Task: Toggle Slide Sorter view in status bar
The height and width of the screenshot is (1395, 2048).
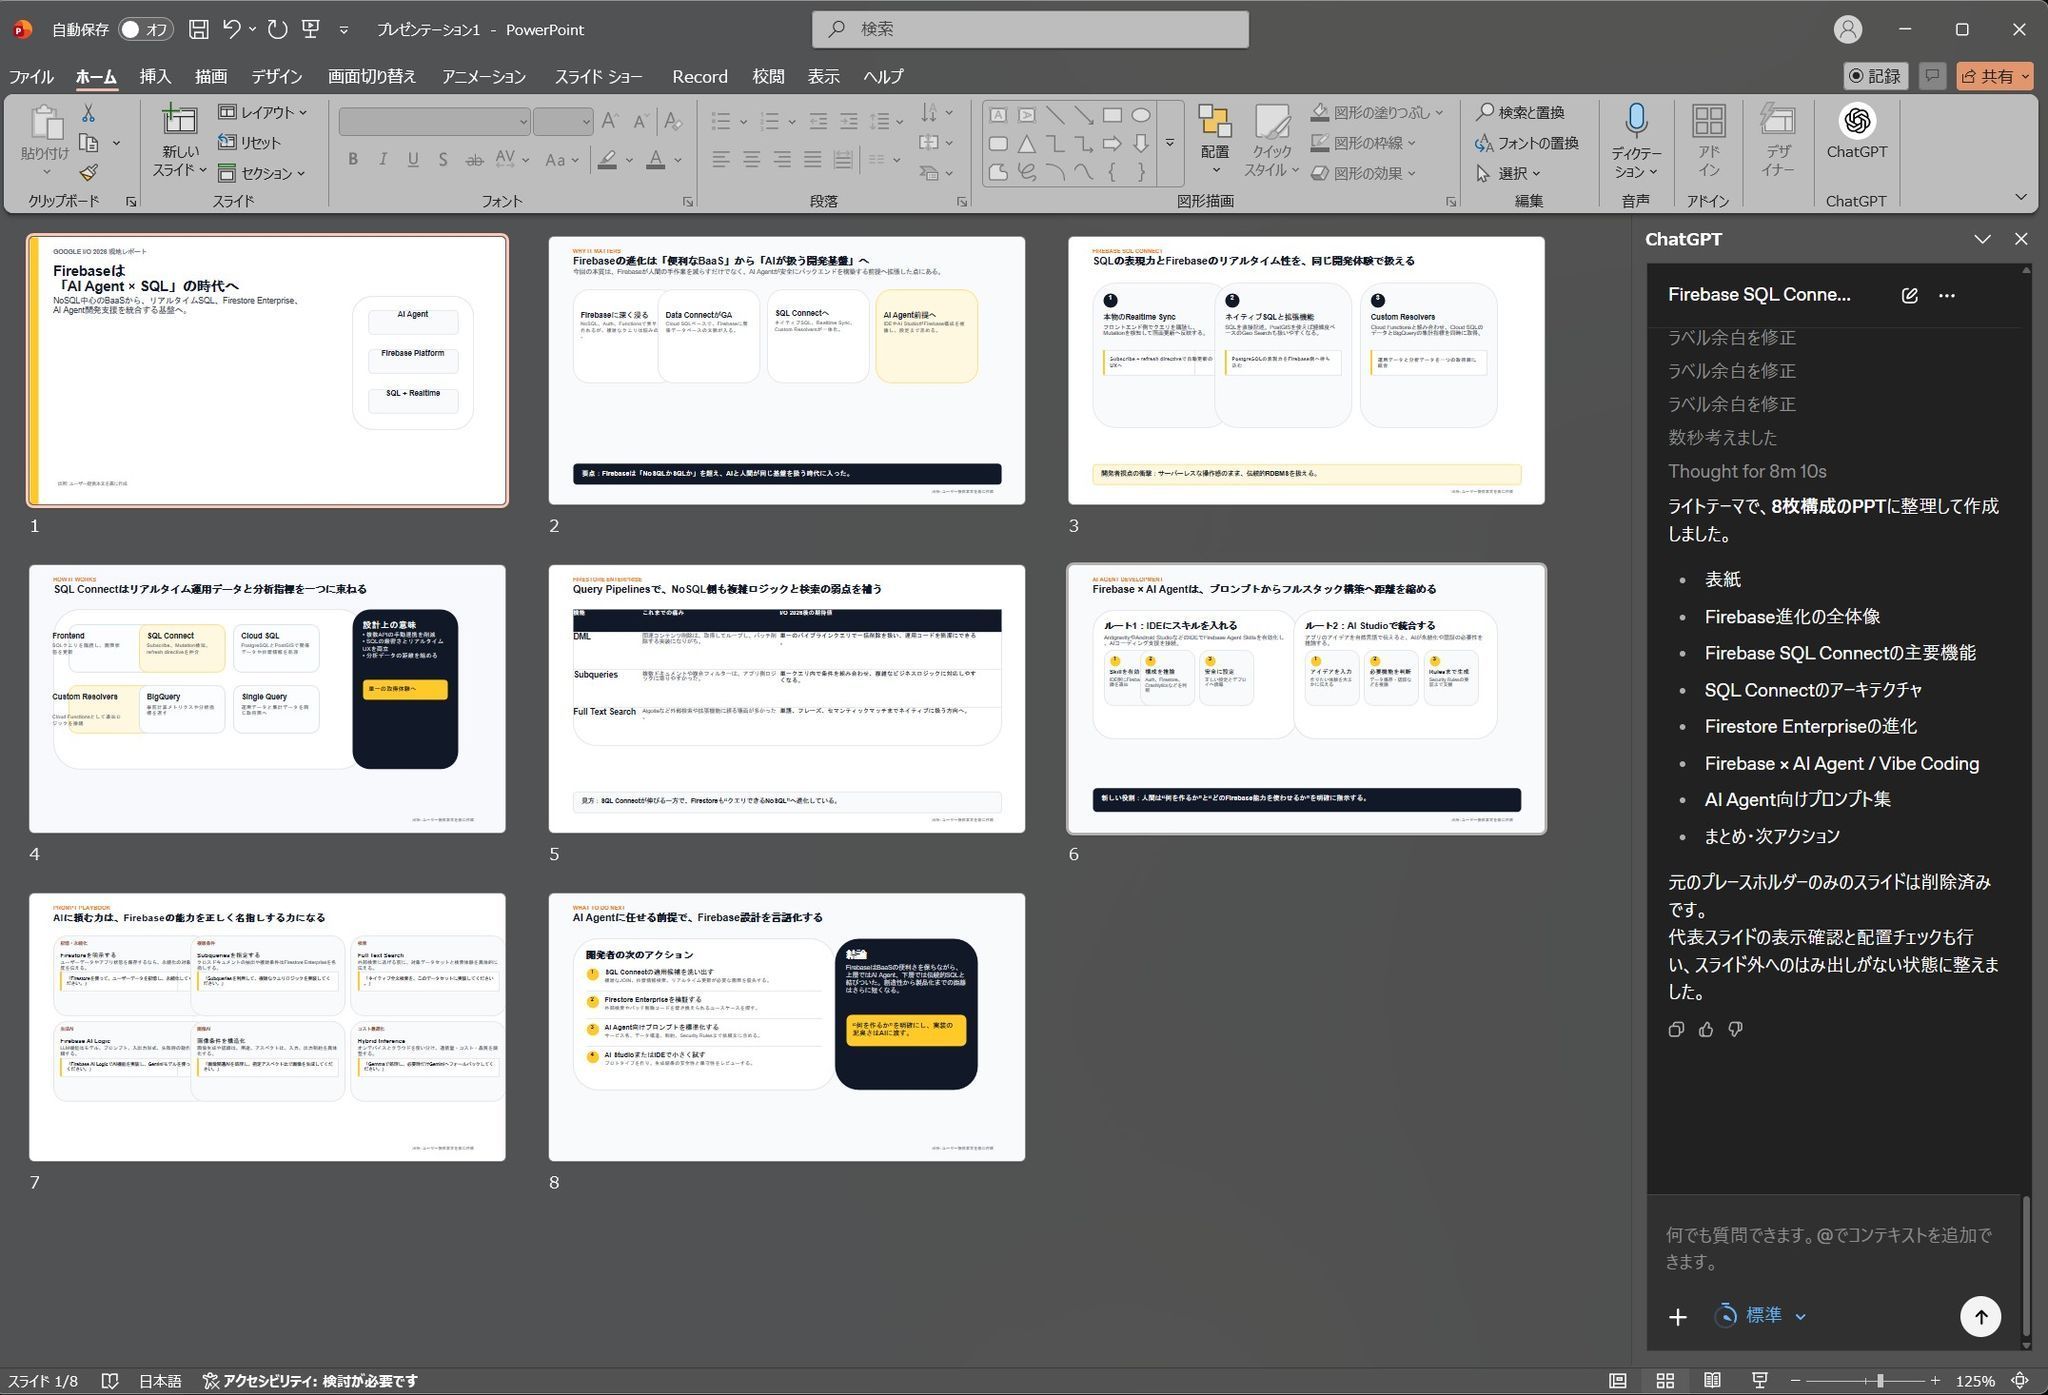Action: pos(1665,1381)
